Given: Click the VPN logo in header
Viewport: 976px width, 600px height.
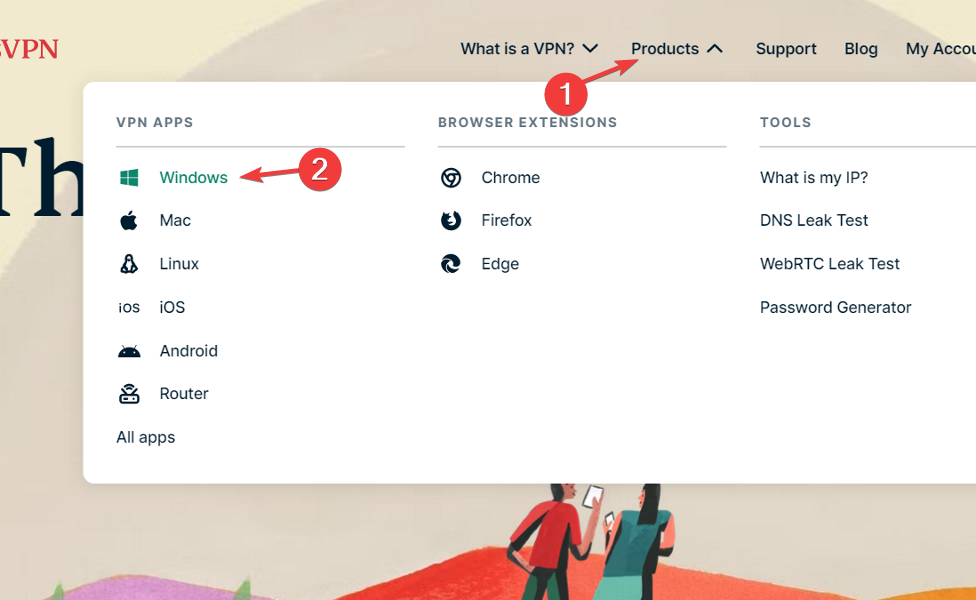Looking at the screenshot, I should point(28,49).
